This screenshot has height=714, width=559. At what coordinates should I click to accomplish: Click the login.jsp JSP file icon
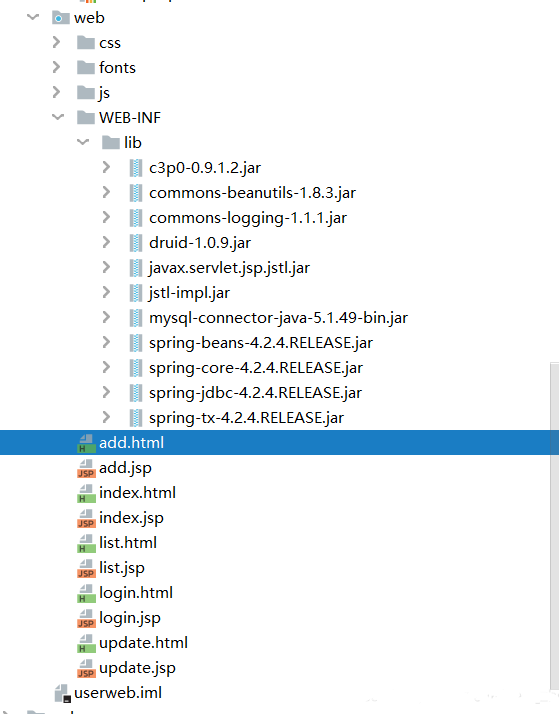[86, 618]
